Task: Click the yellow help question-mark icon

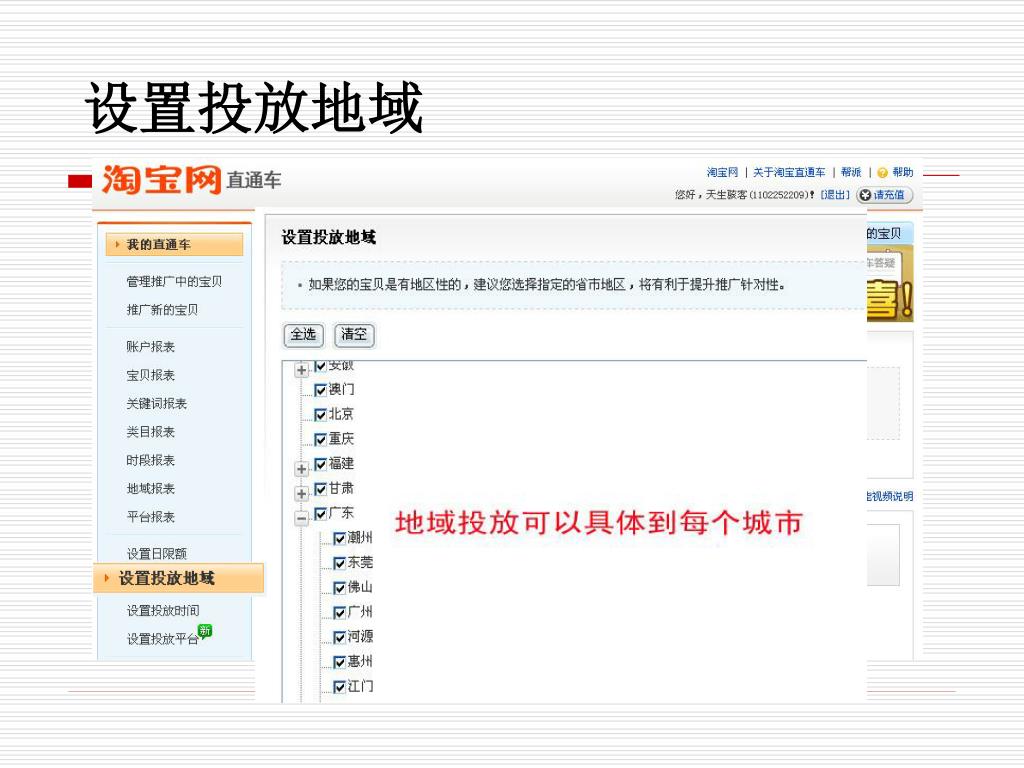Action: pos(882,172)
